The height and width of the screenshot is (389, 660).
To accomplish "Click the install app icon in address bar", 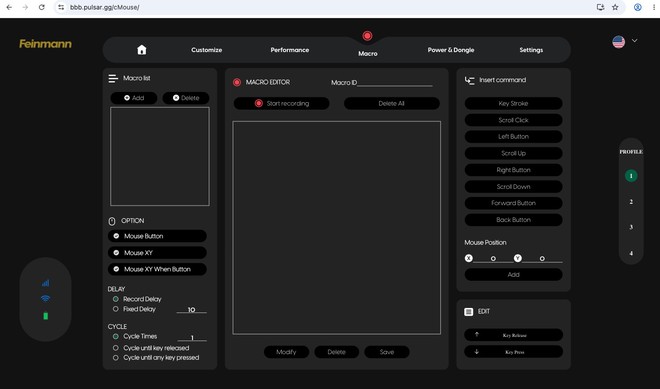I will tap(601, 7).
